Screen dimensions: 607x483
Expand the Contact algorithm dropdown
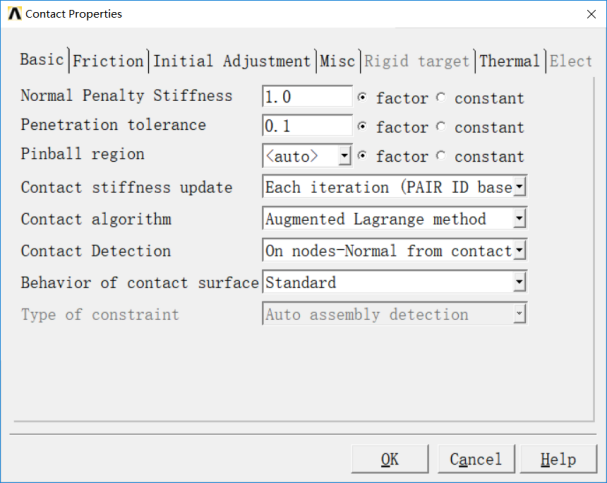point(519,219)
